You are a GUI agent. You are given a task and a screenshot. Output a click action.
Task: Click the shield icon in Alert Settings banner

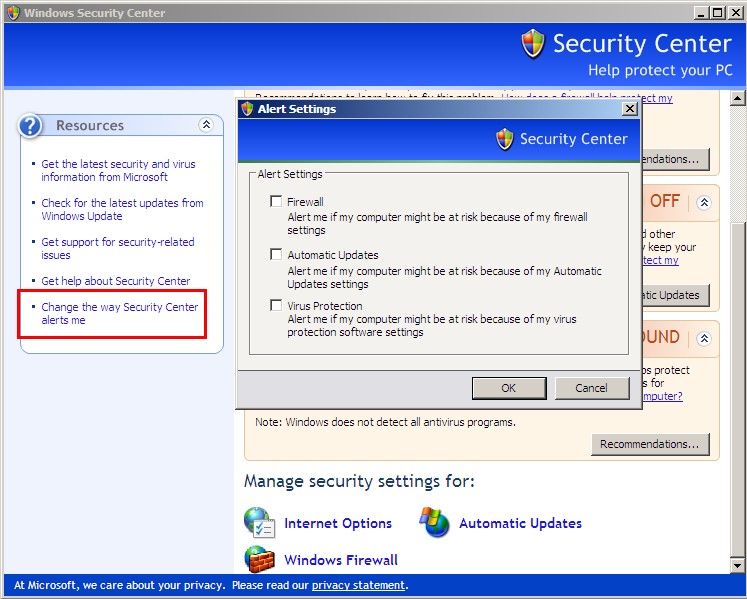[505, 139]
